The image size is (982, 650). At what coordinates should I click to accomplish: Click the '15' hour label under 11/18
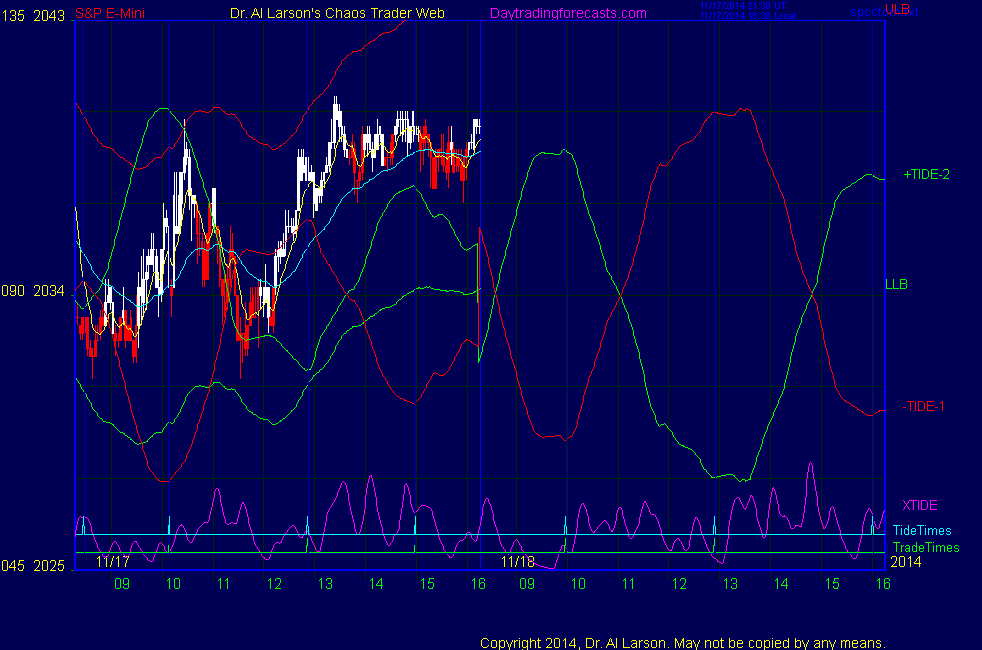pos(832,584)
